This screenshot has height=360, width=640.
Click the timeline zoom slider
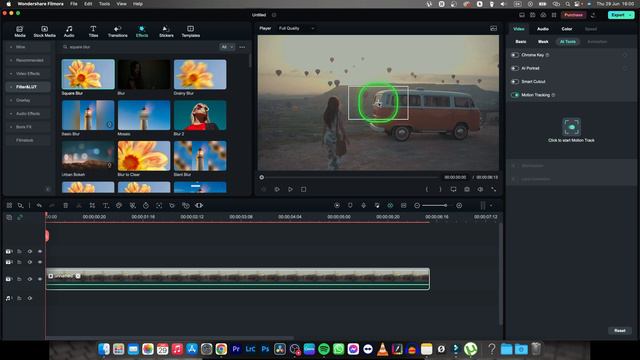tap(436, 205)
